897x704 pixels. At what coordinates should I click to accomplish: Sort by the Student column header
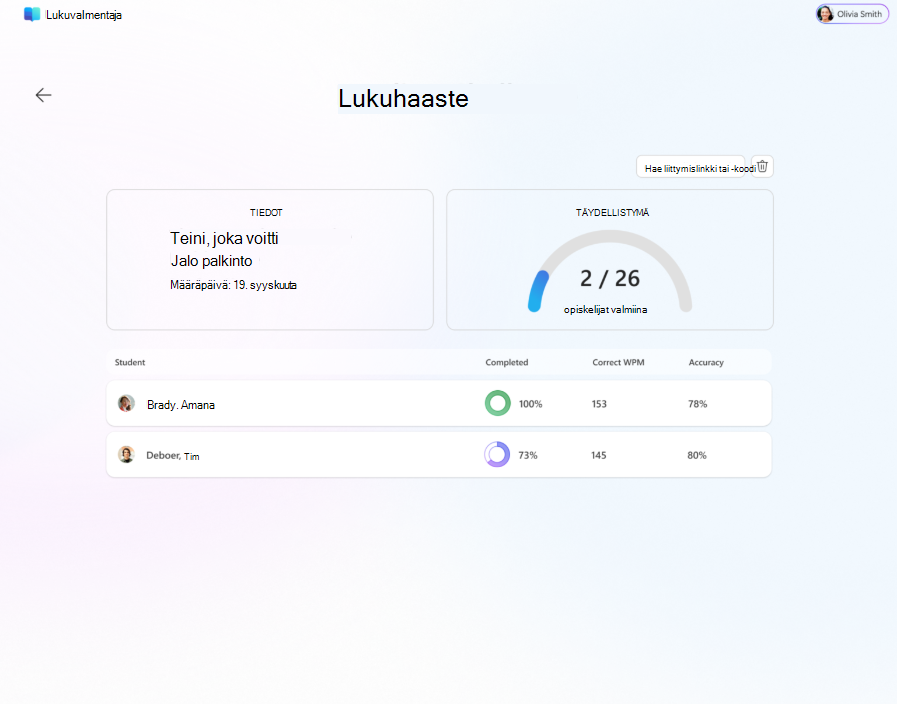tap(130, 362)
